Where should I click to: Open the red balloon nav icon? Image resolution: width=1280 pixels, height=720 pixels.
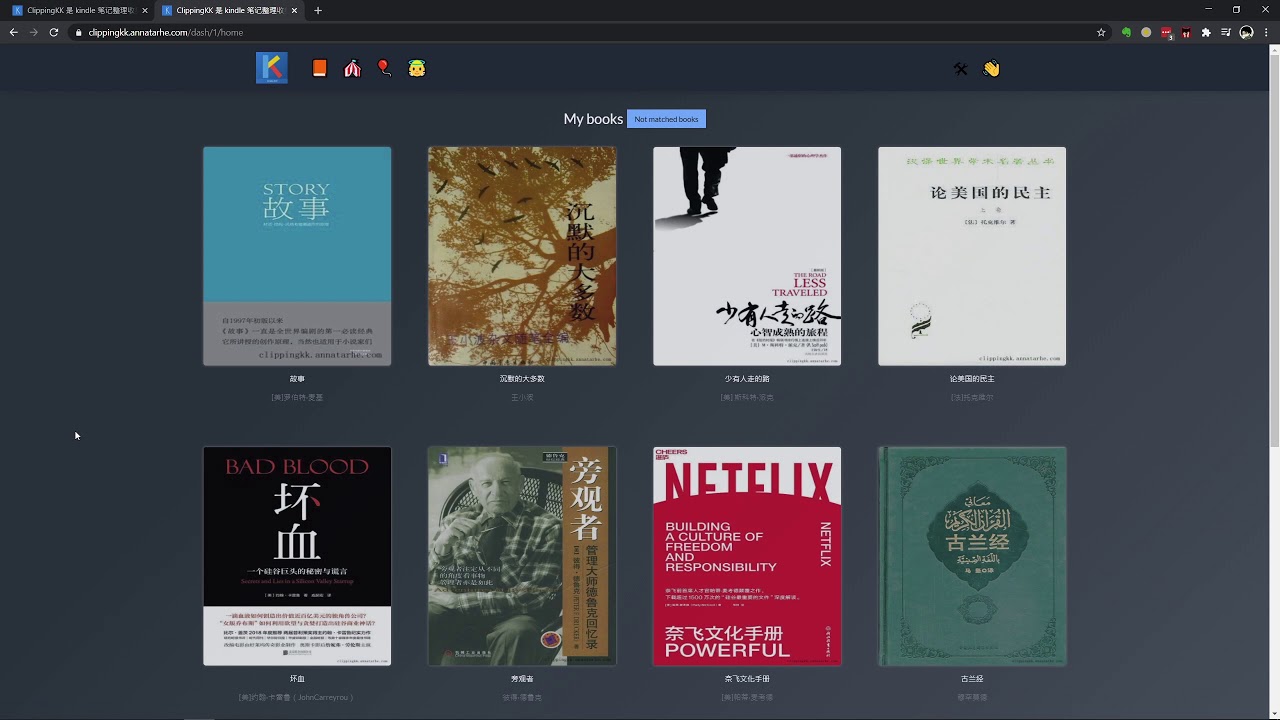pyautogui.click(x=384, y=69)
